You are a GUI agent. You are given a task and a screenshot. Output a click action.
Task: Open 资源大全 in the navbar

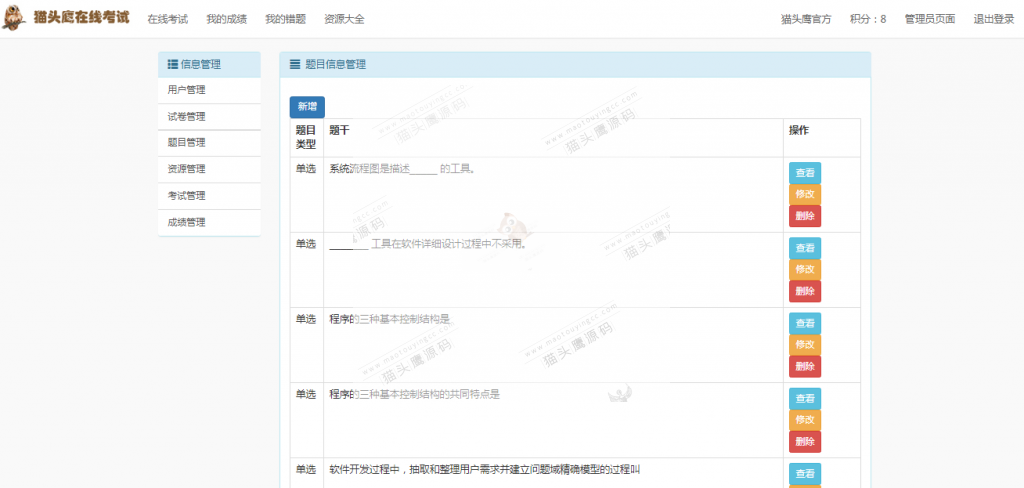(344, 19)
